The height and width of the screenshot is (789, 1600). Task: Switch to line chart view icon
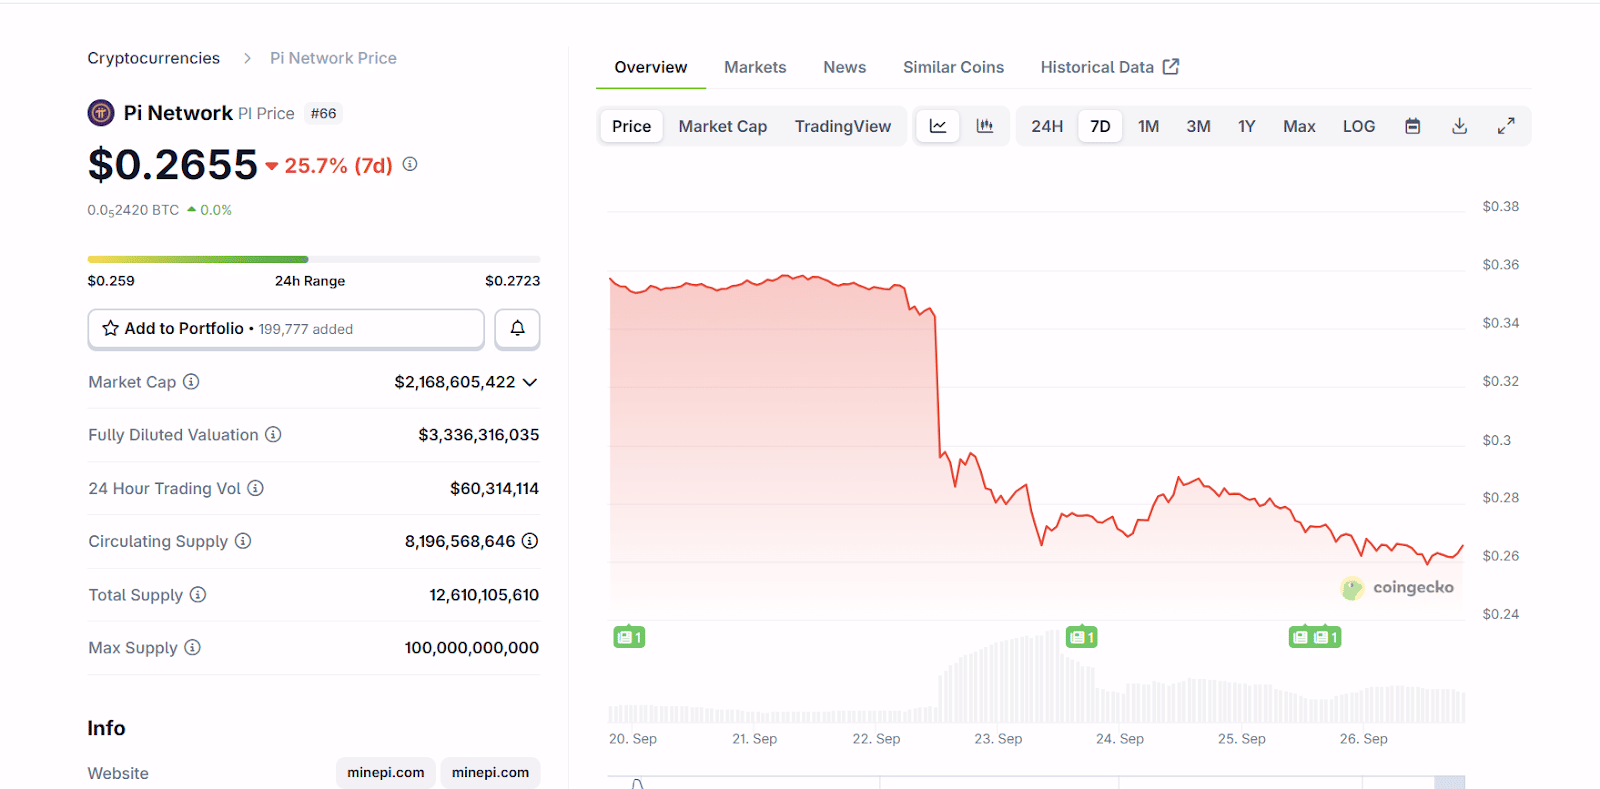coord(938,126)
